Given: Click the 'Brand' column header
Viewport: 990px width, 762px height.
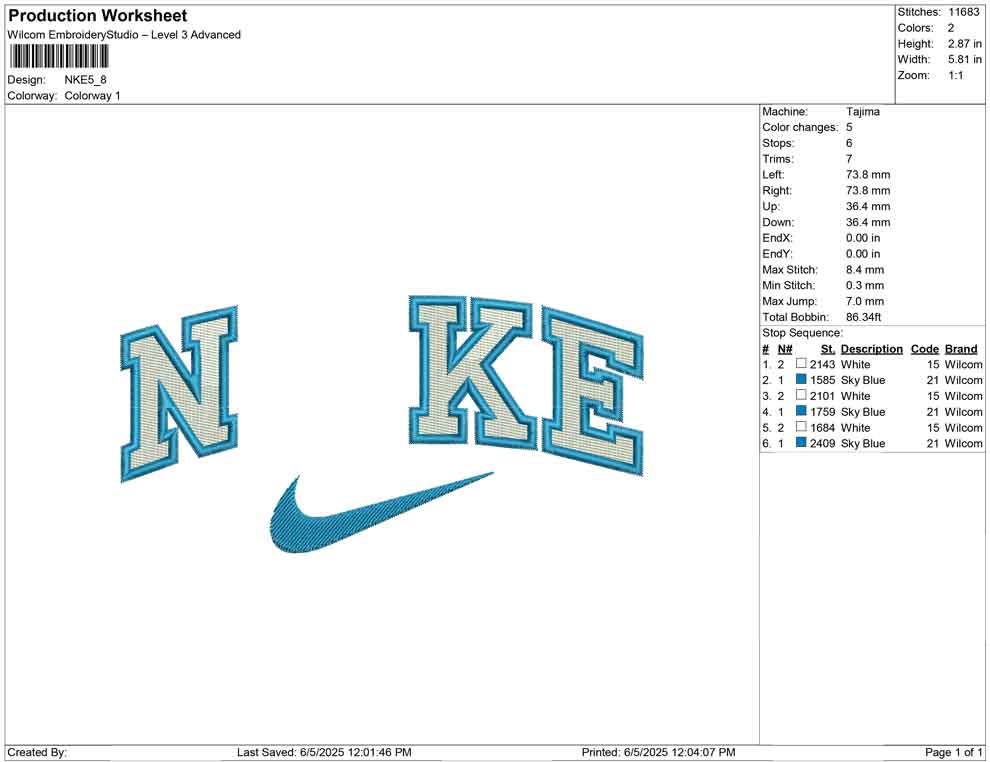Looking at the screenshot, I should point(961,348).
